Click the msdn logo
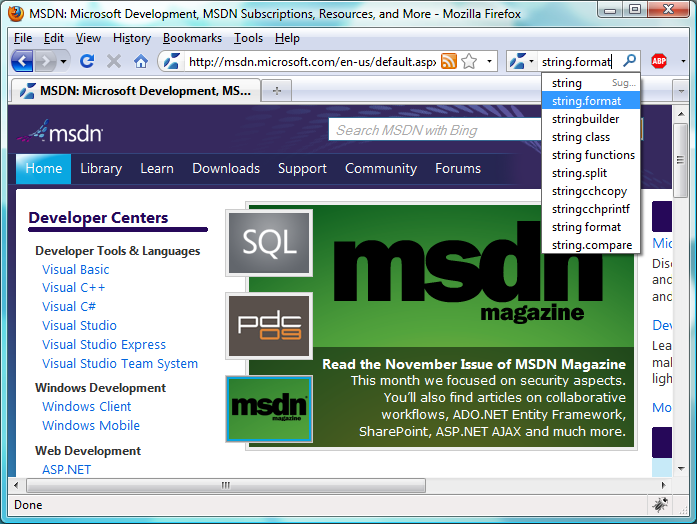Screen dimensions: 697x524 60,132
